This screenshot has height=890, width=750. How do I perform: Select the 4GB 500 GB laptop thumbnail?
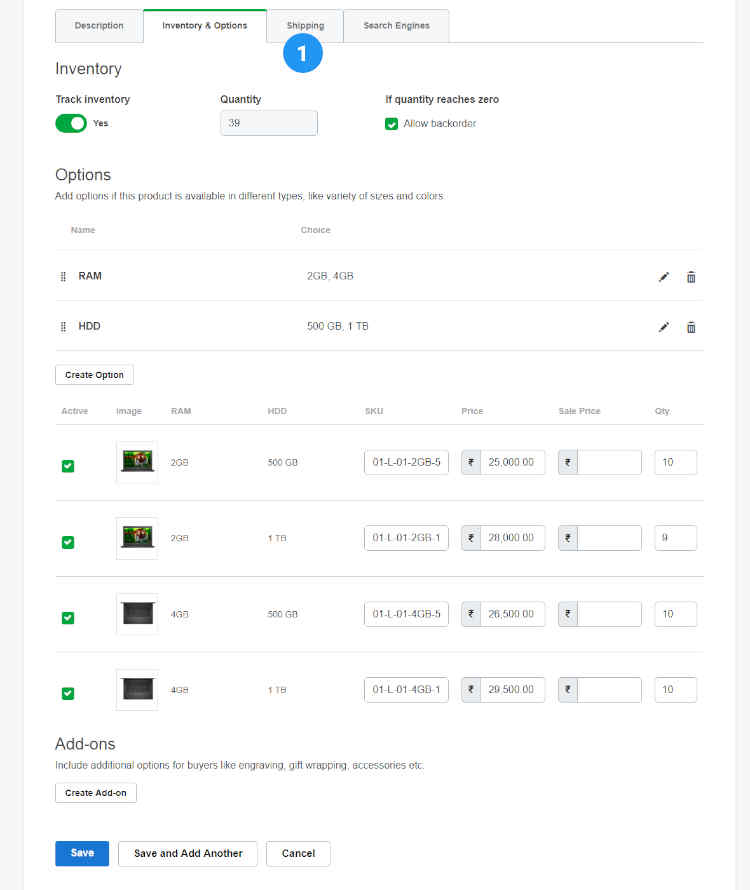137,614
